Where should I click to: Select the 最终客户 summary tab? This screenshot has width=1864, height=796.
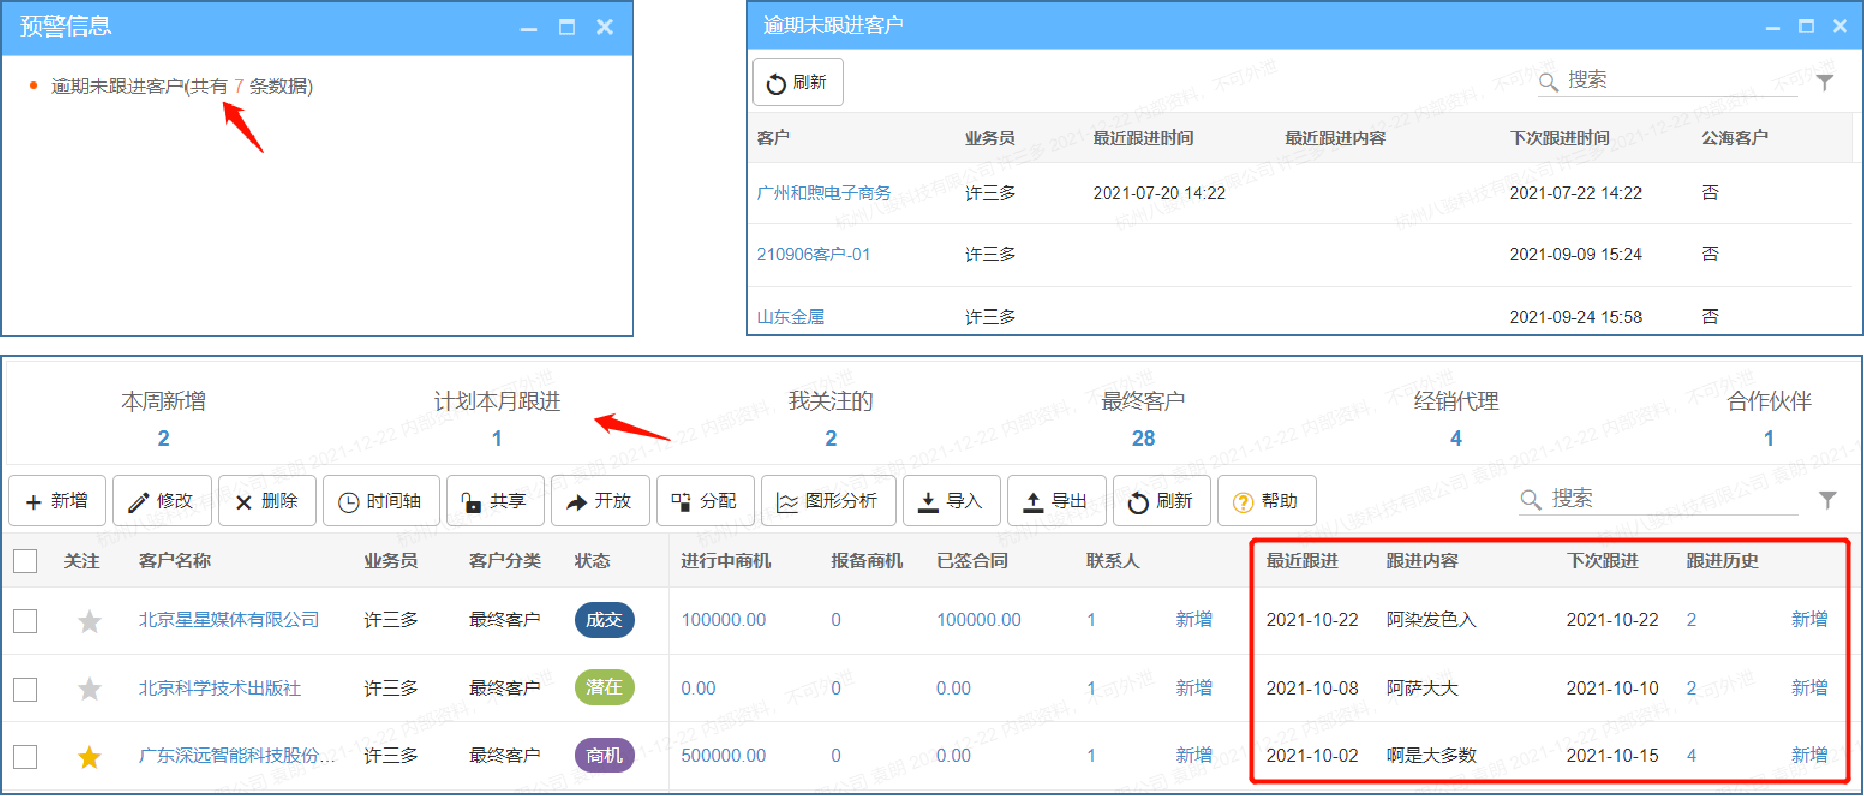click(1142, 418)
